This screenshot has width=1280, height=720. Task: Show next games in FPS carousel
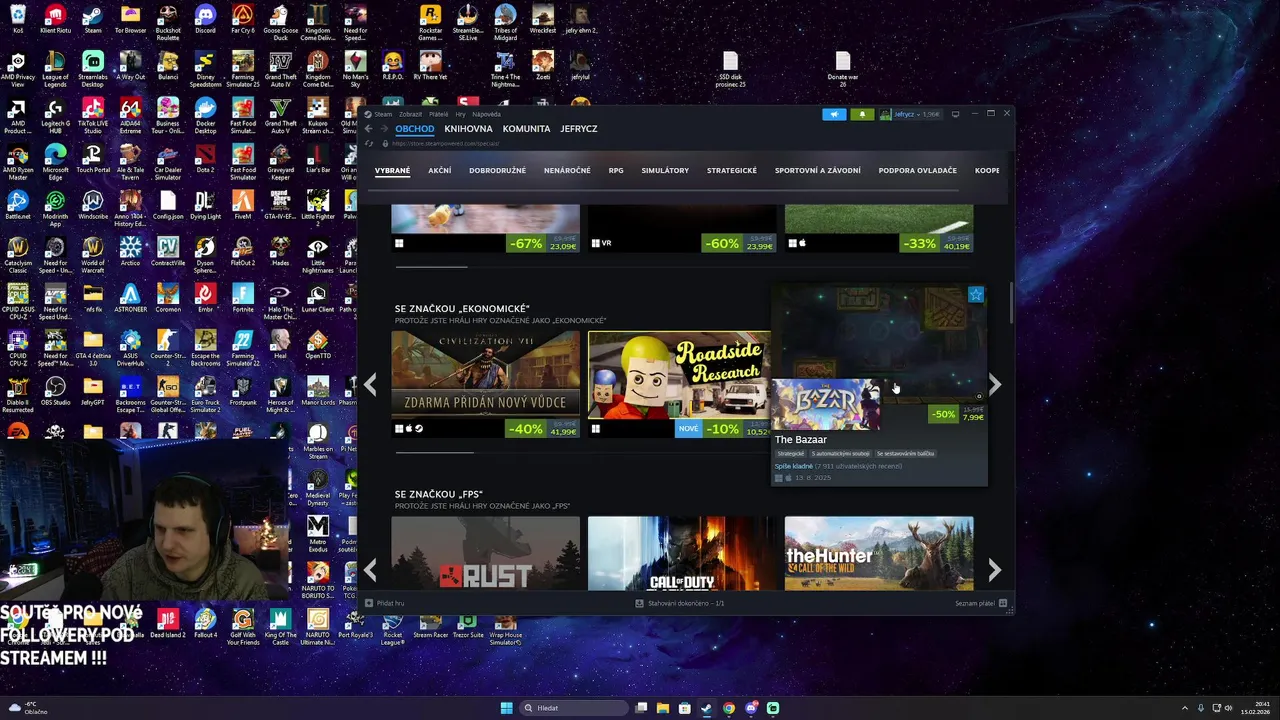pos(994,570)
